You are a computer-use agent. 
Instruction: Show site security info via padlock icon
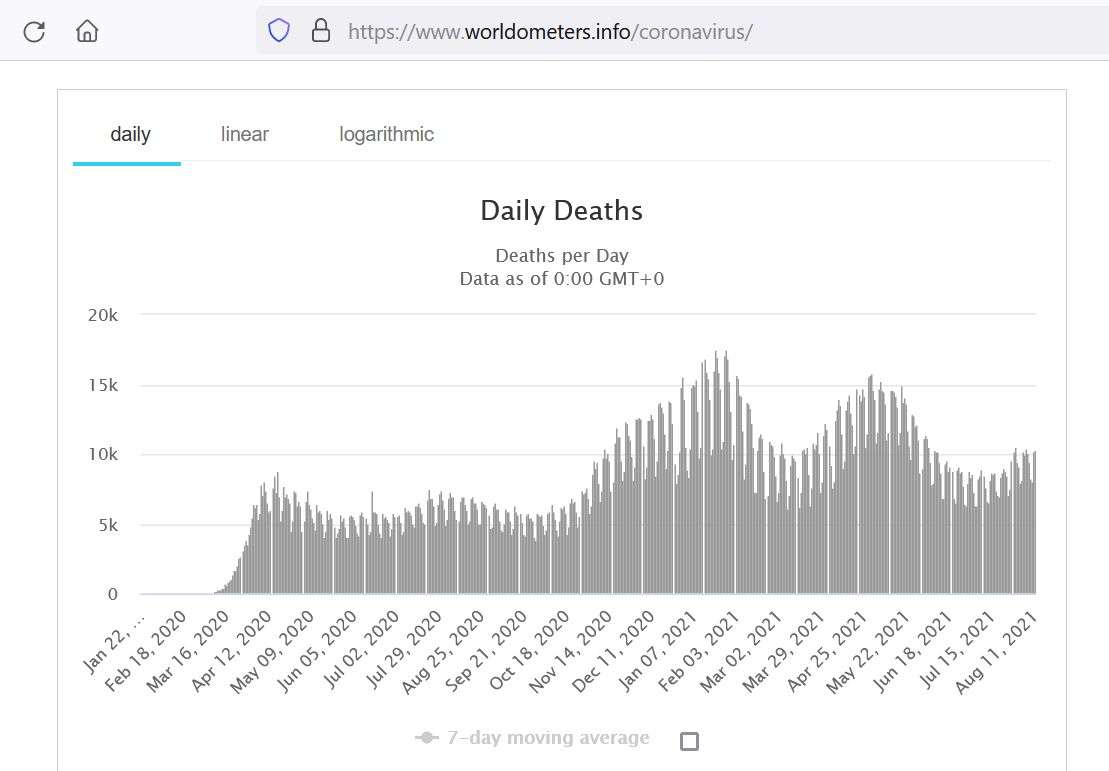(x=321, y=31)
